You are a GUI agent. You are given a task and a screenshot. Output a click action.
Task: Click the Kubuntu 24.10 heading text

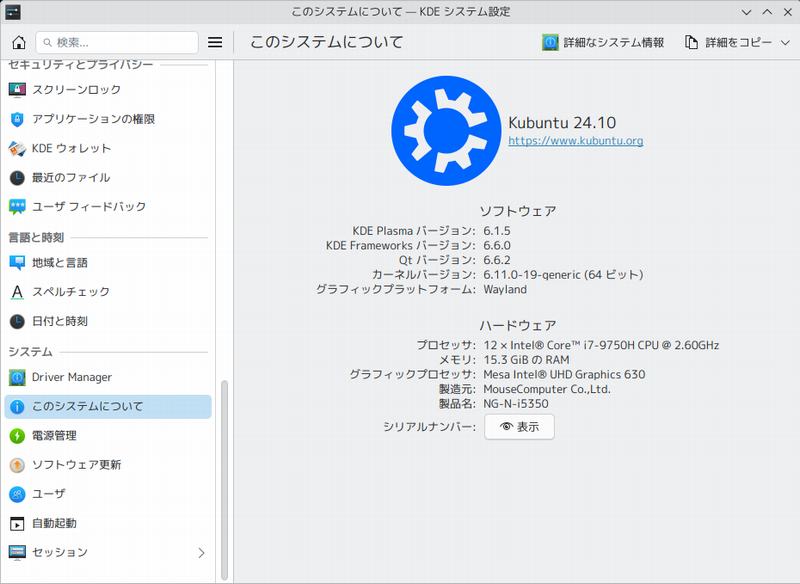[x=562, y=123]
